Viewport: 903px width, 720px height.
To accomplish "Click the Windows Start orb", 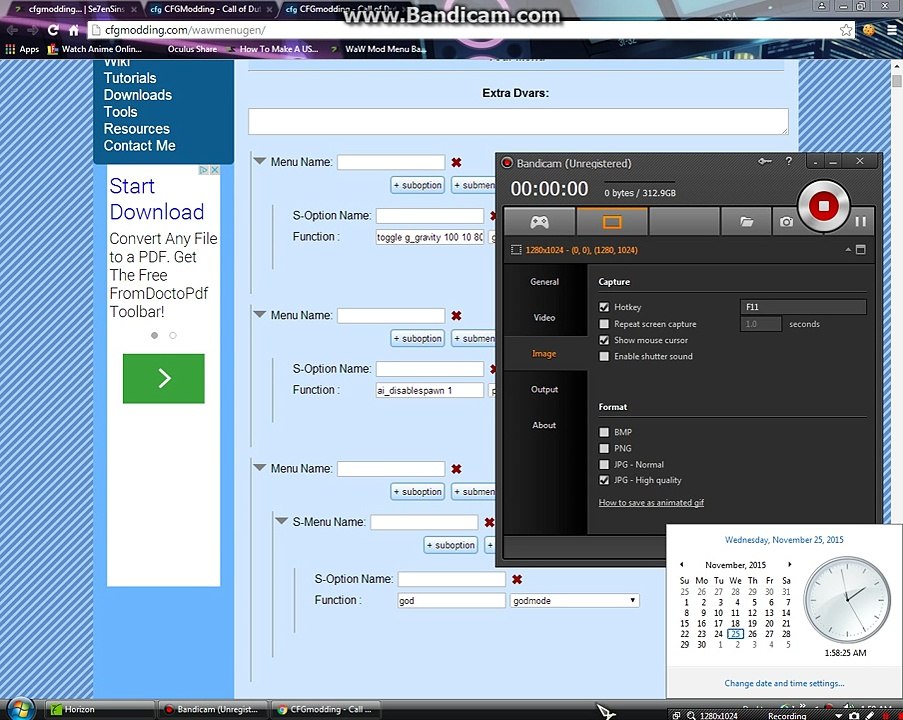I will (20, 708).
